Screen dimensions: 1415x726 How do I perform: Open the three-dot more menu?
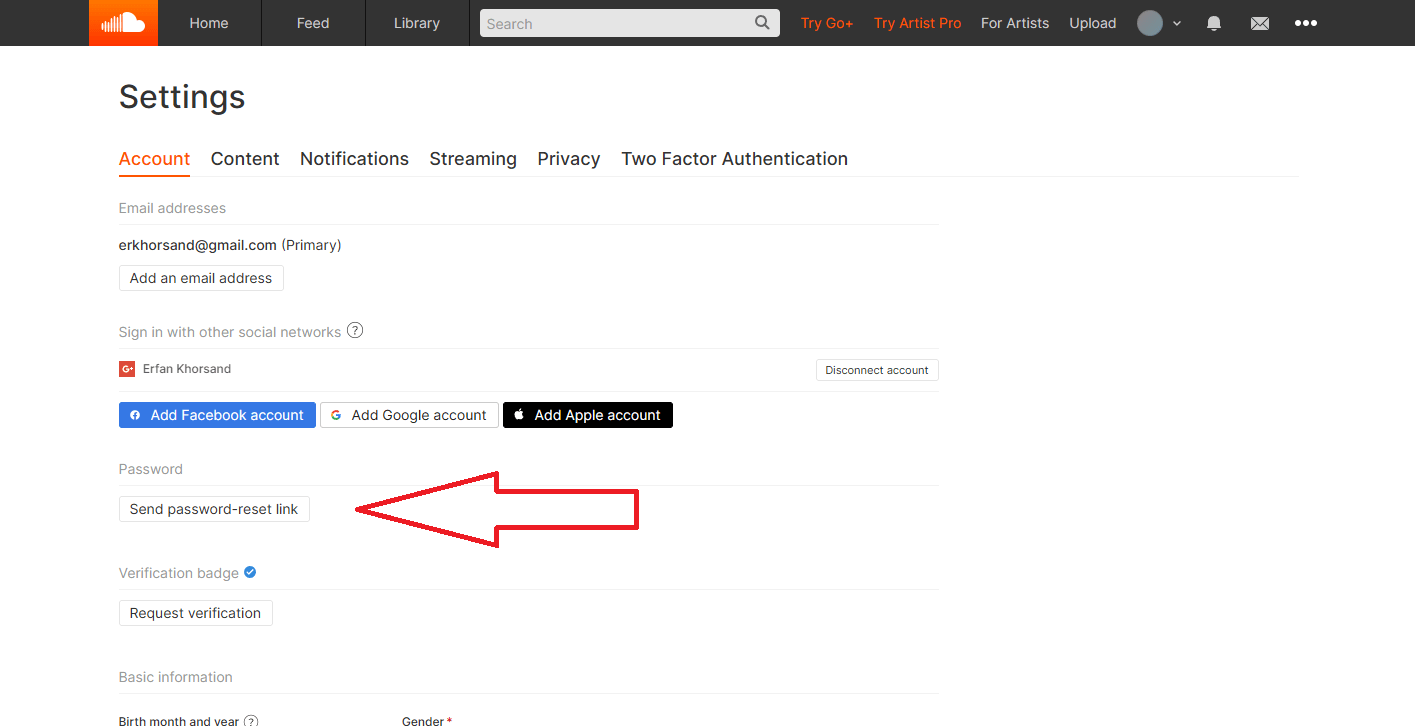pyautogui.click(x=1306, y=23)
